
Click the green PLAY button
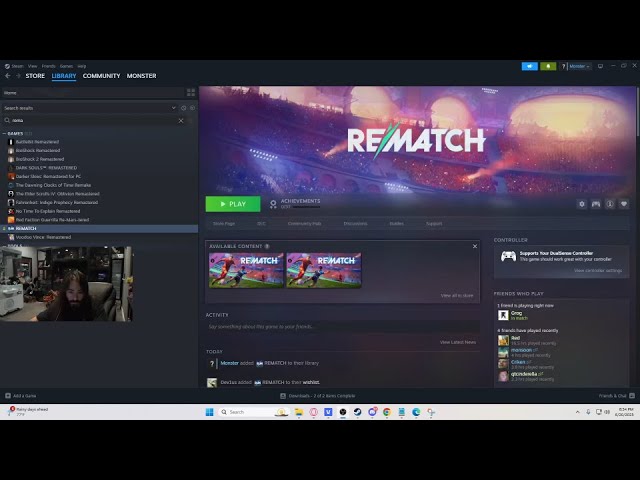click(x=233, y=204)
